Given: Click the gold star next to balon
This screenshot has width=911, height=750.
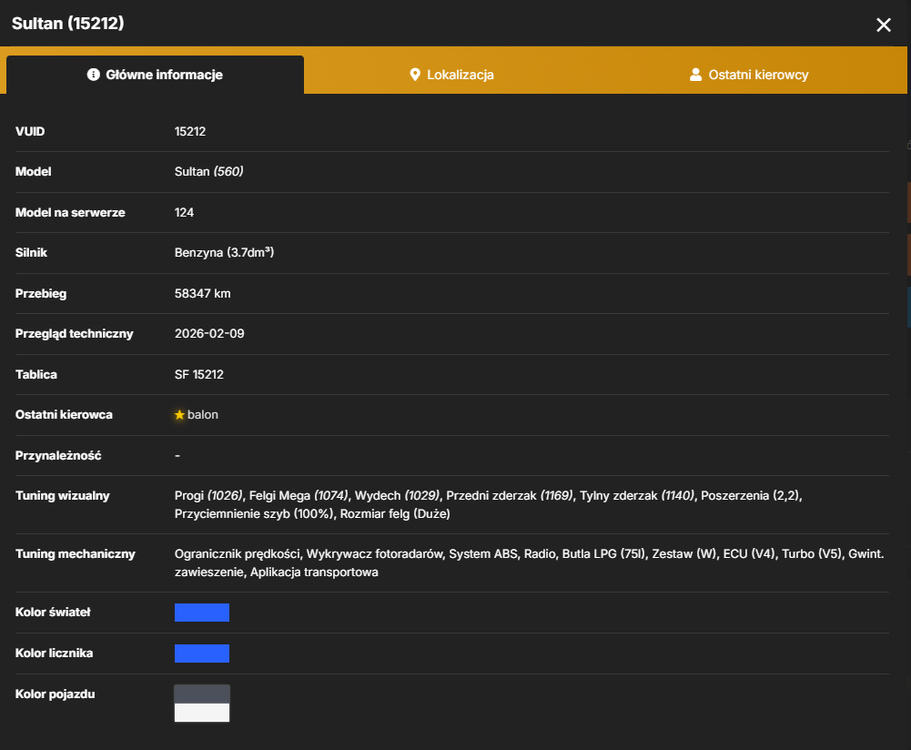Looking at the screenshot, I should tap(180, 415).
